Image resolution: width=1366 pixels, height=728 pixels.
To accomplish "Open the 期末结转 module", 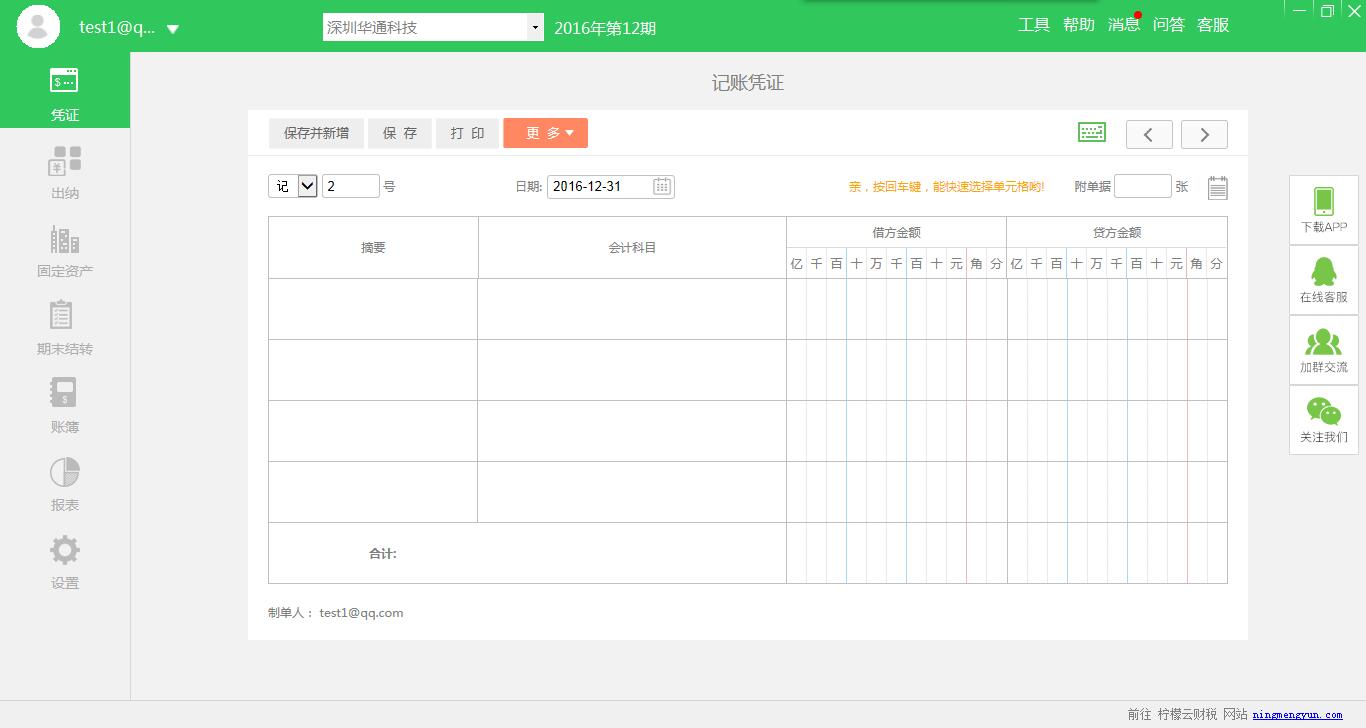I will click(x=64, y=325).
